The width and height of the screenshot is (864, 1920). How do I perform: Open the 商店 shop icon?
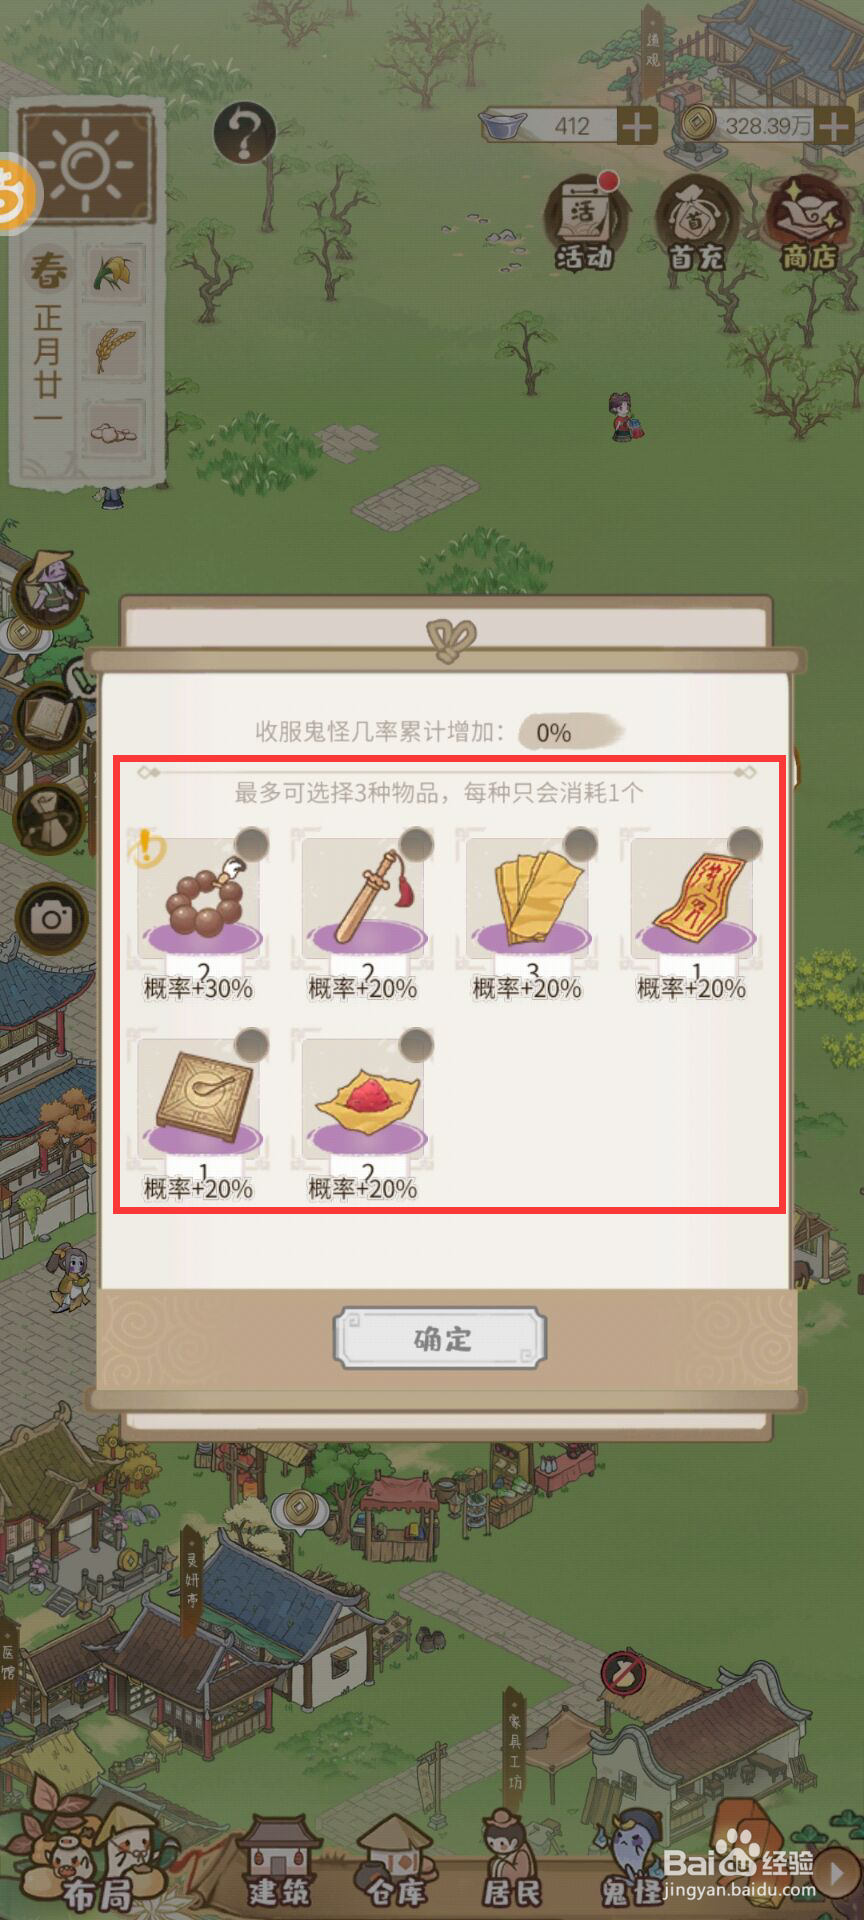808,222
